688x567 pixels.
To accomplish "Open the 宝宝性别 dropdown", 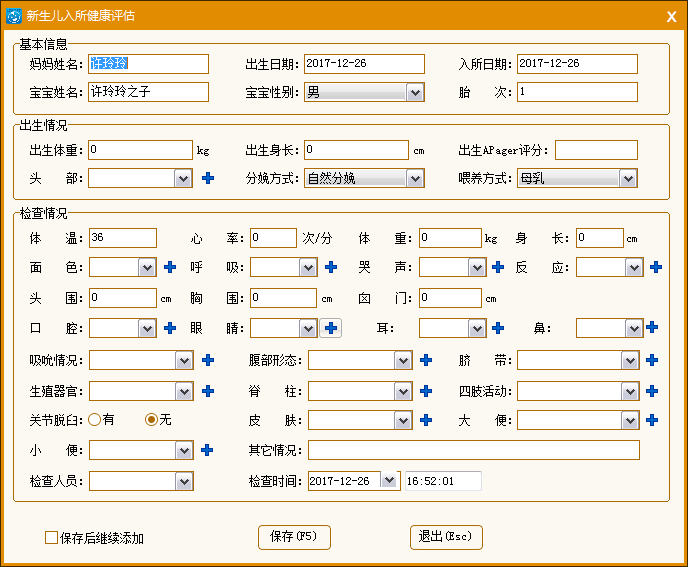I will coord(415,92).
